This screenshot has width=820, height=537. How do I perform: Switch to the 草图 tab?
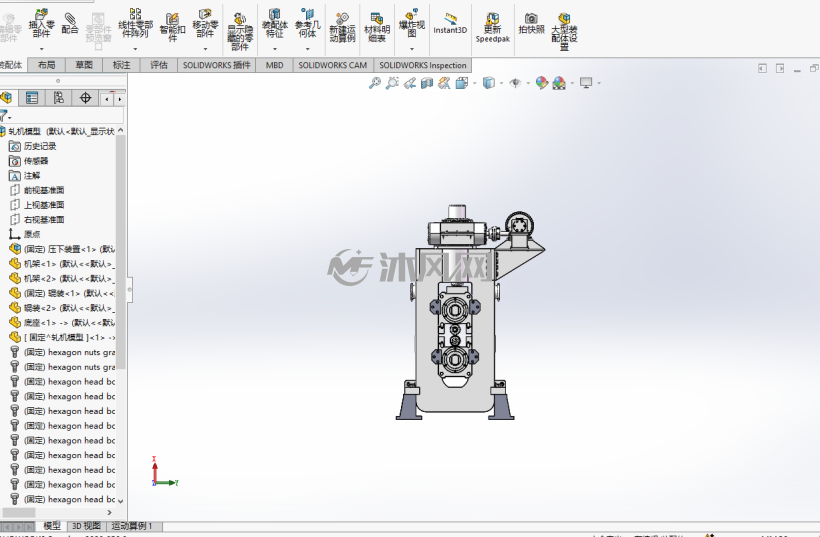pyautogui.click(x=84, y=65)
